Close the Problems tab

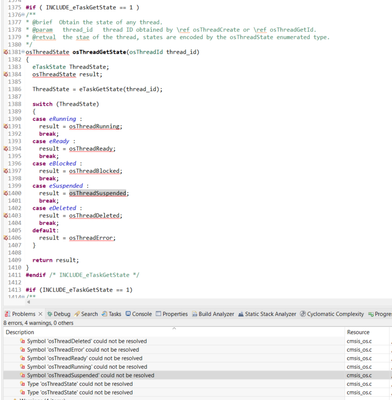(x=40, y=314)
